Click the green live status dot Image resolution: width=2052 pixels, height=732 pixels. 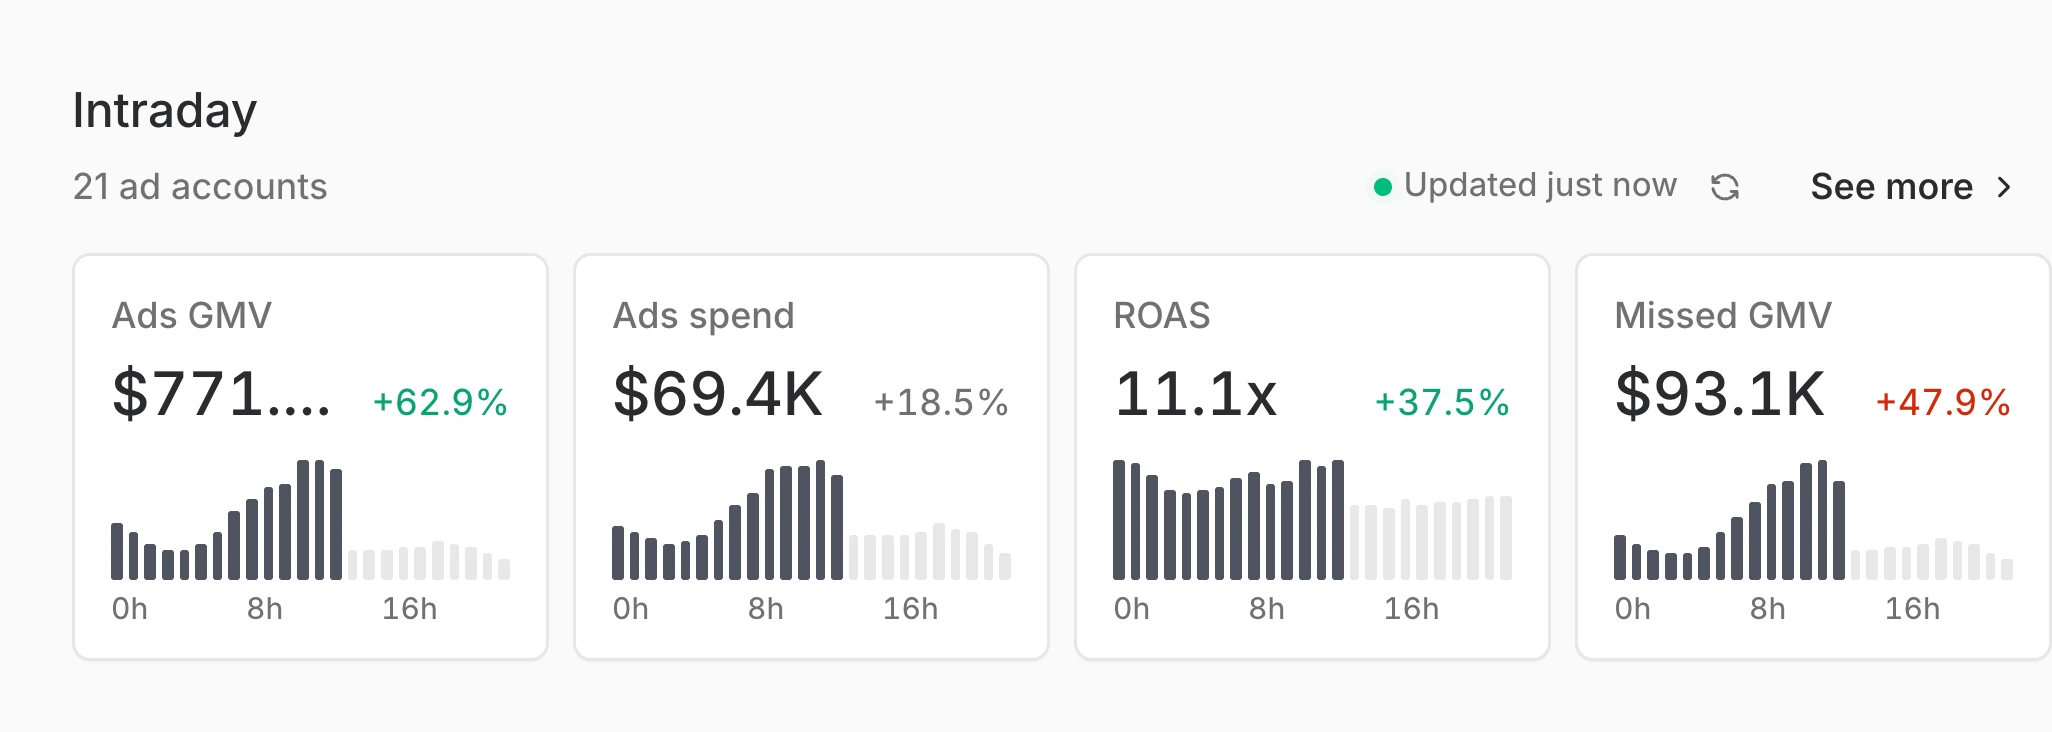click(1383, 187)
